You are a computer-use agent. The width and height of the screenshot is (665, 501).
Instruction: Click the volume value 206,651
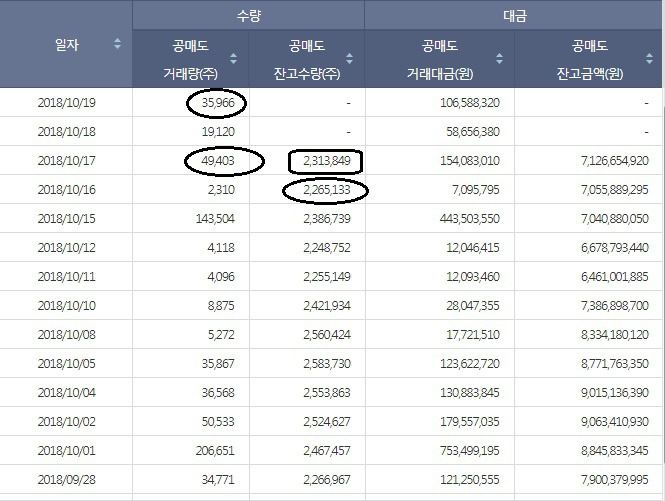(215, 451)
